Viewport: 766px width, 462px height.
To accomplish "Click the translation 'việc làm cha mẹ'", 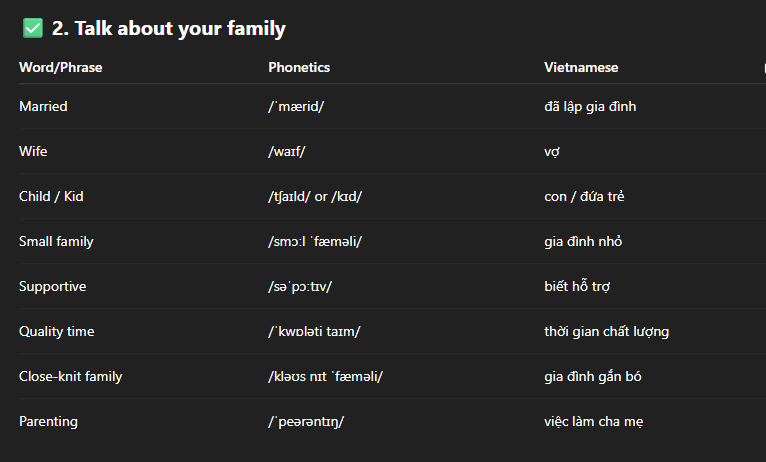I will pos(594,421).
